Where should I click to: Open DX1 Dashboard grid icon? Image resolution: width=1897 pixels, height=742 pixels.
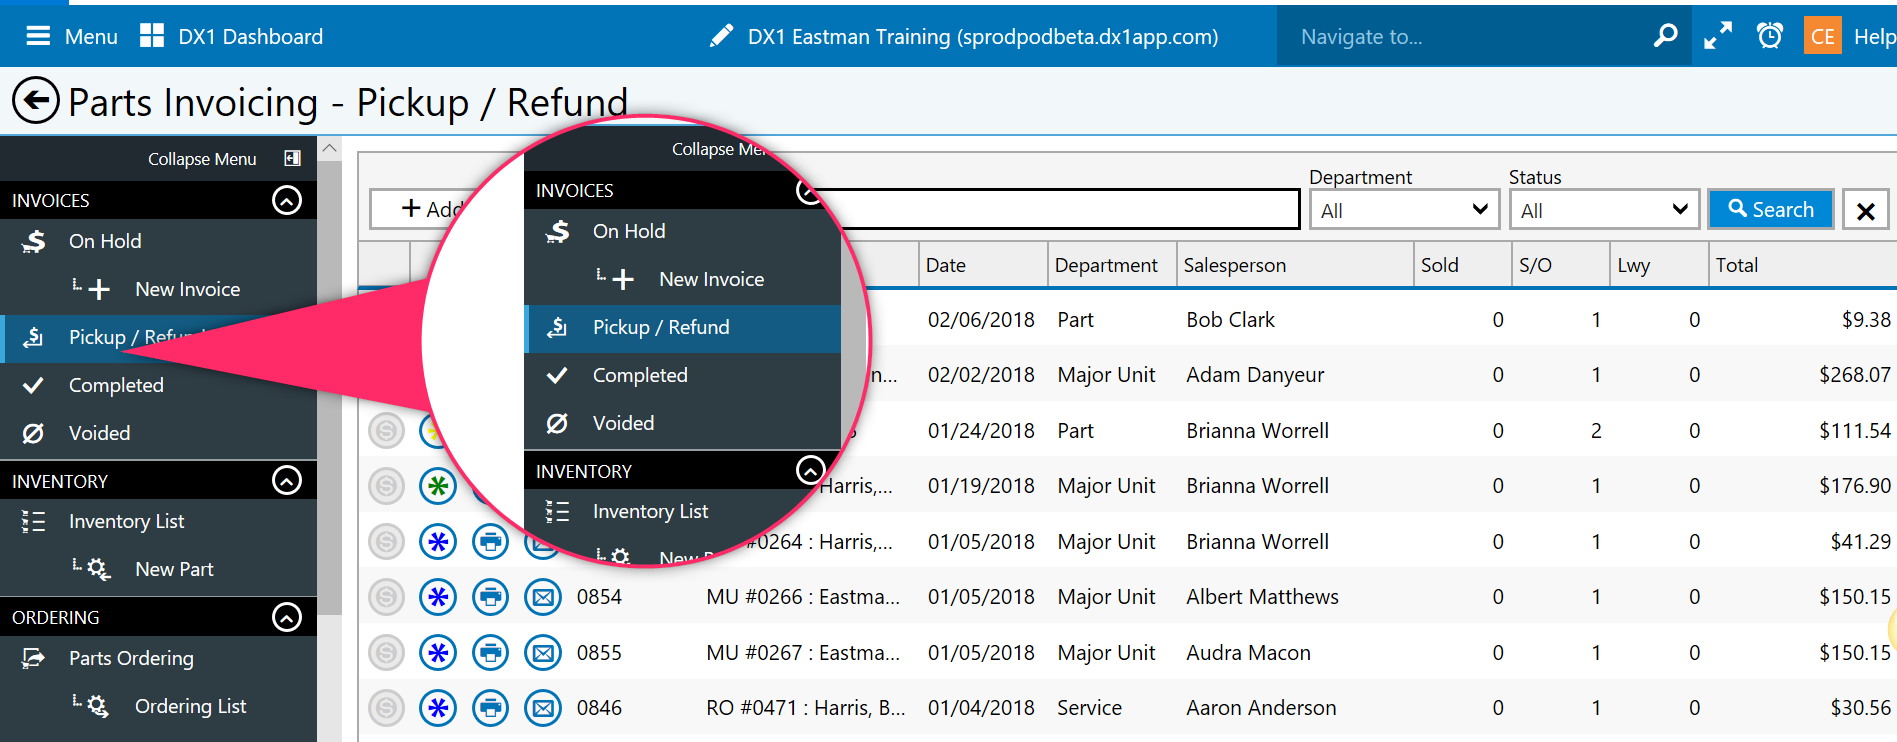point(152,36)
